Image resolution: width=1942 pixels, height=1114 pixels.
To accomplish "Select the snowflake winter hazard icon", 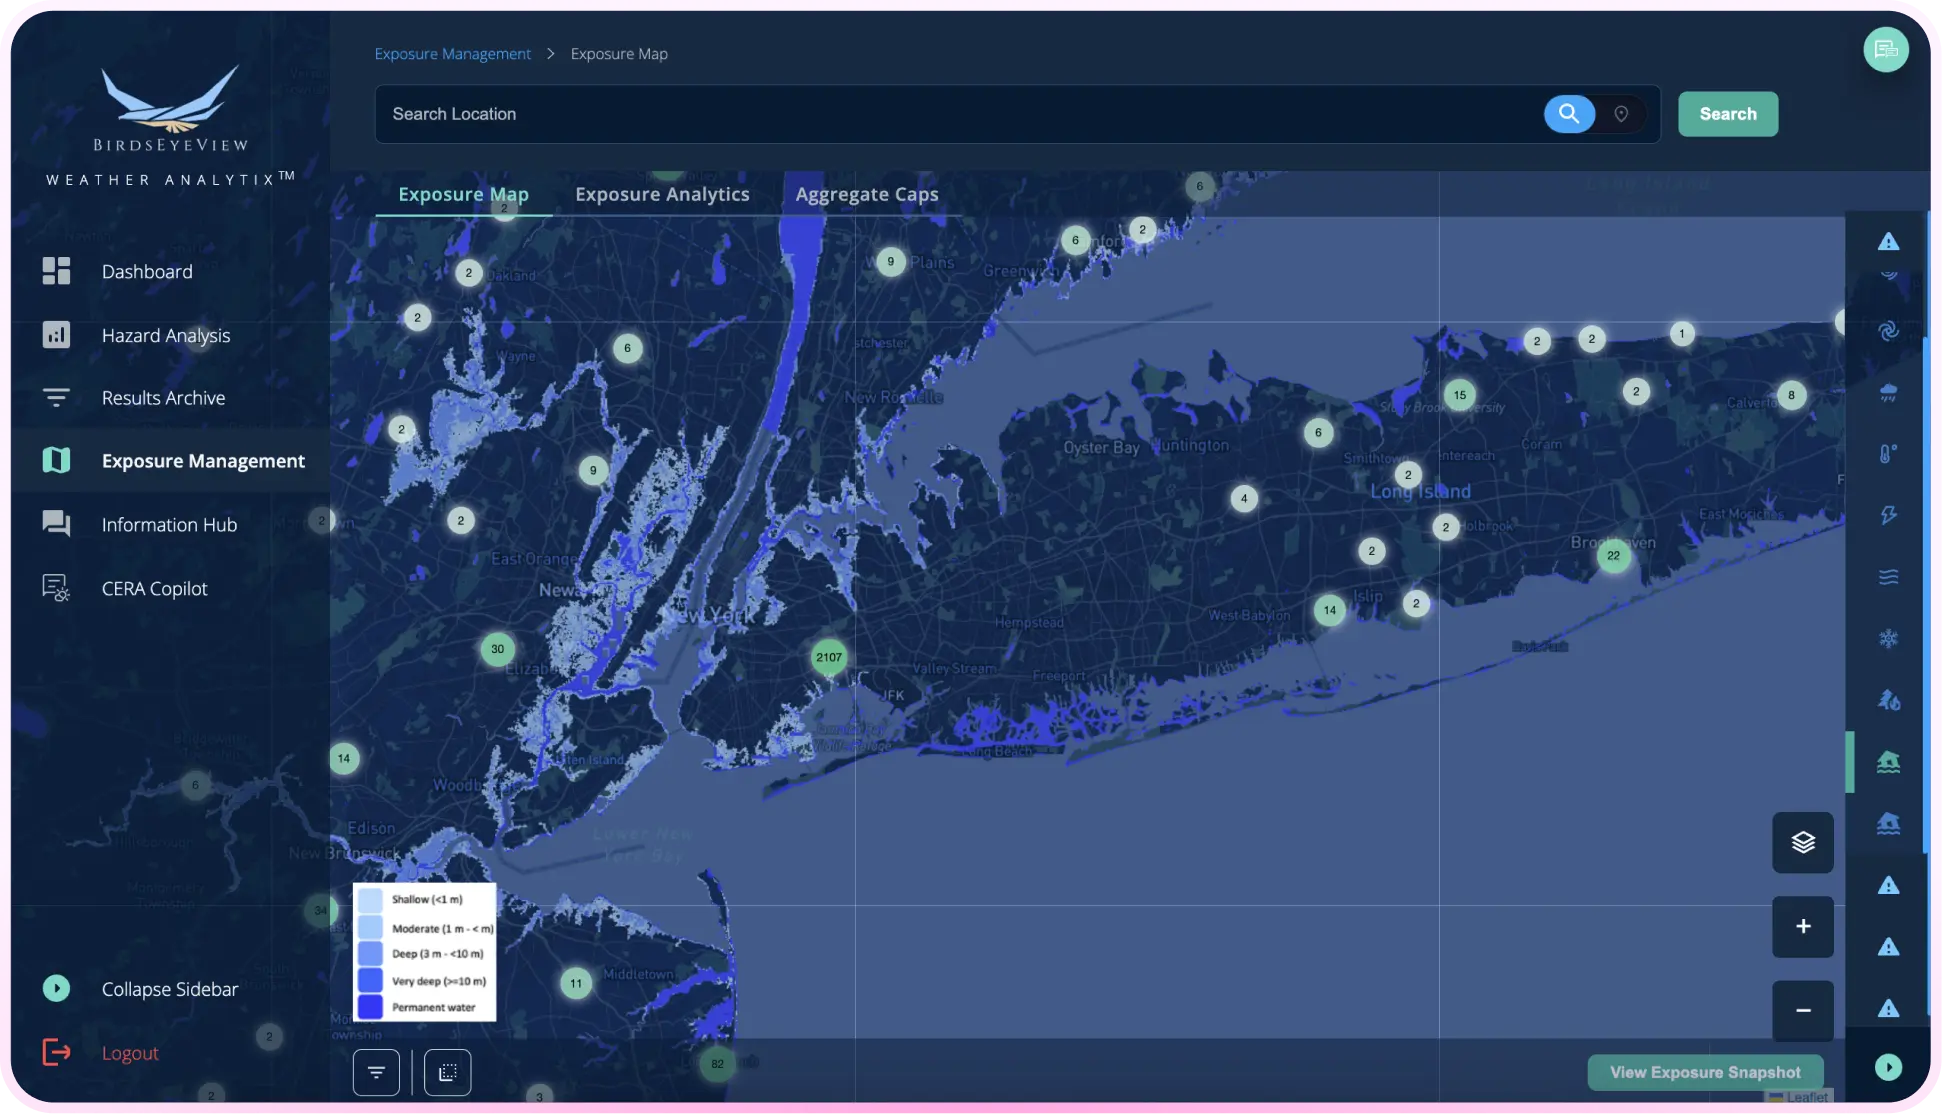I will pyautogui.click(x=1888, y=639).
